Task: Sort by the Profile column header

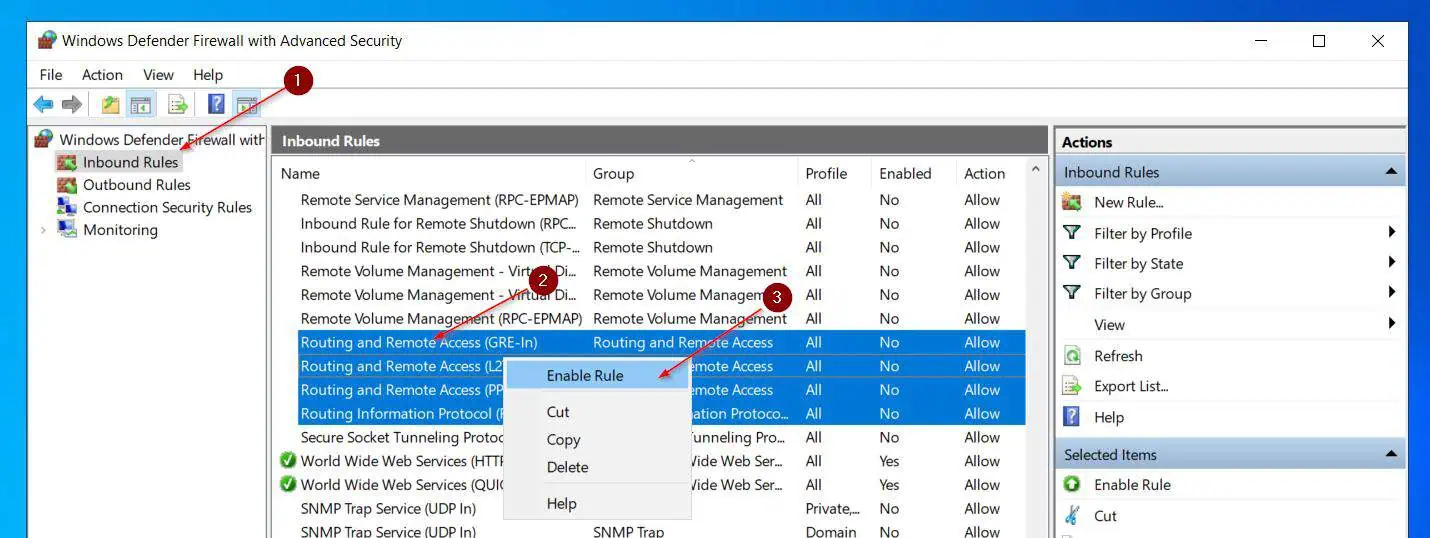Action: pyautogui.click(x=834, y=173)
